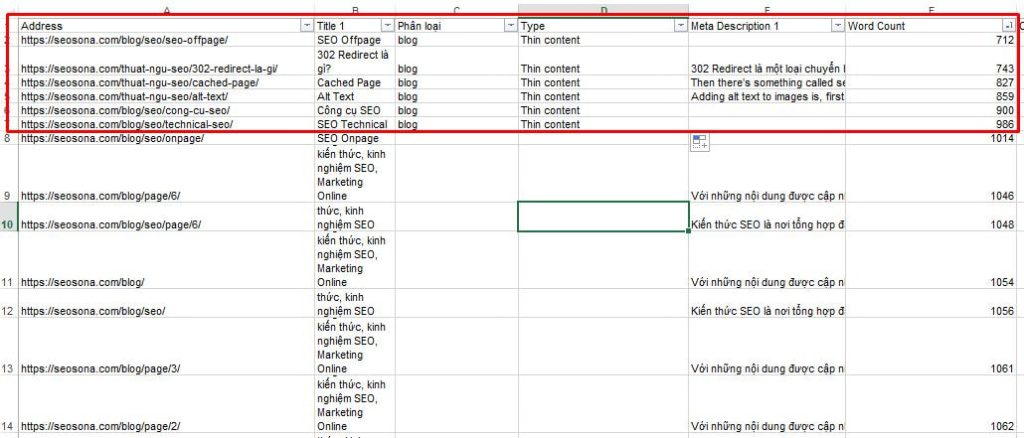Select row 8 by its row header
Viewport: 1024px width, 438px height.
(x=8, y=138)
